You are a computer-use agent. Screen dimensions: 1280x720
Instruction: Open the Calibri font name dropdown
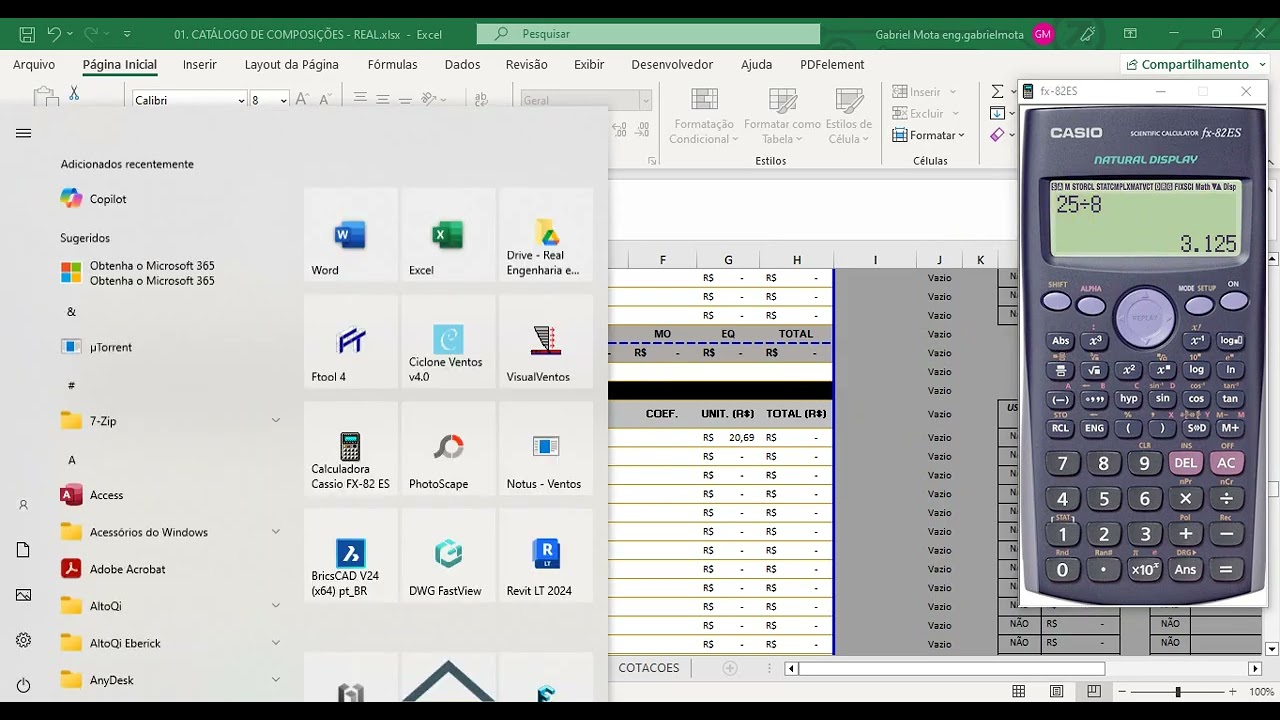(x=241, y=100)
